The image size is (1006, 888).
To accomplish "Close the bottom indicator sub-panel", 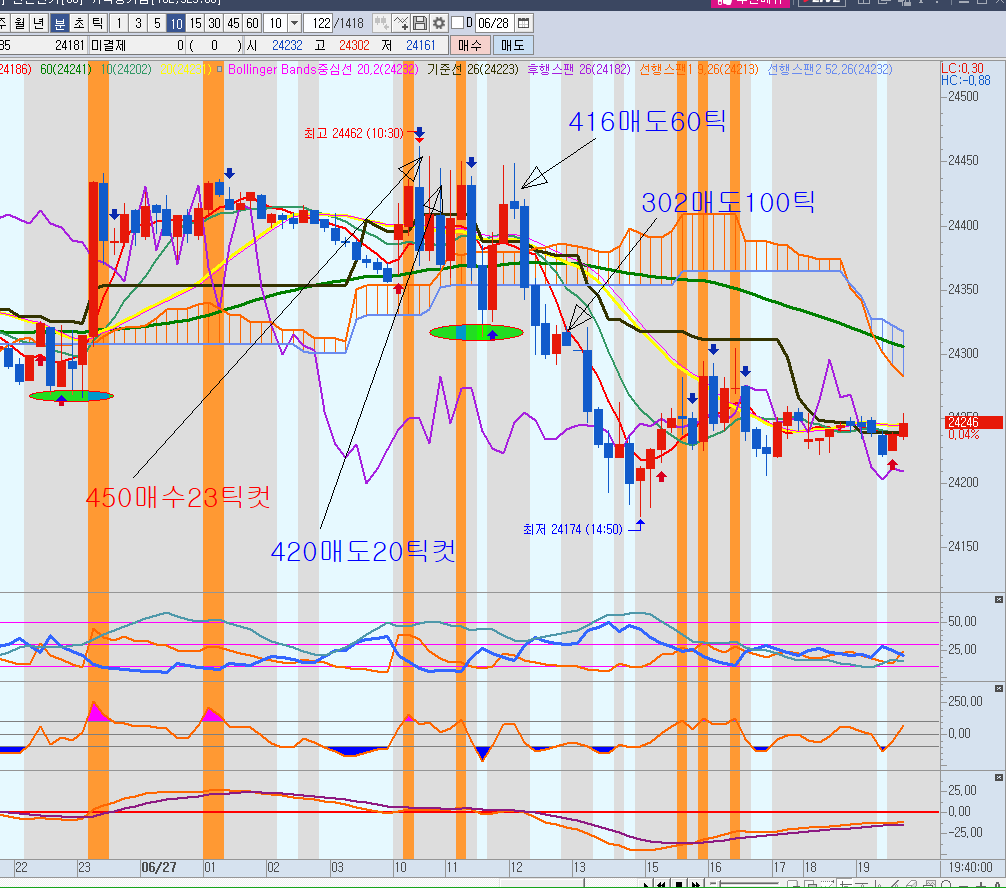I will tap(997, 777).
